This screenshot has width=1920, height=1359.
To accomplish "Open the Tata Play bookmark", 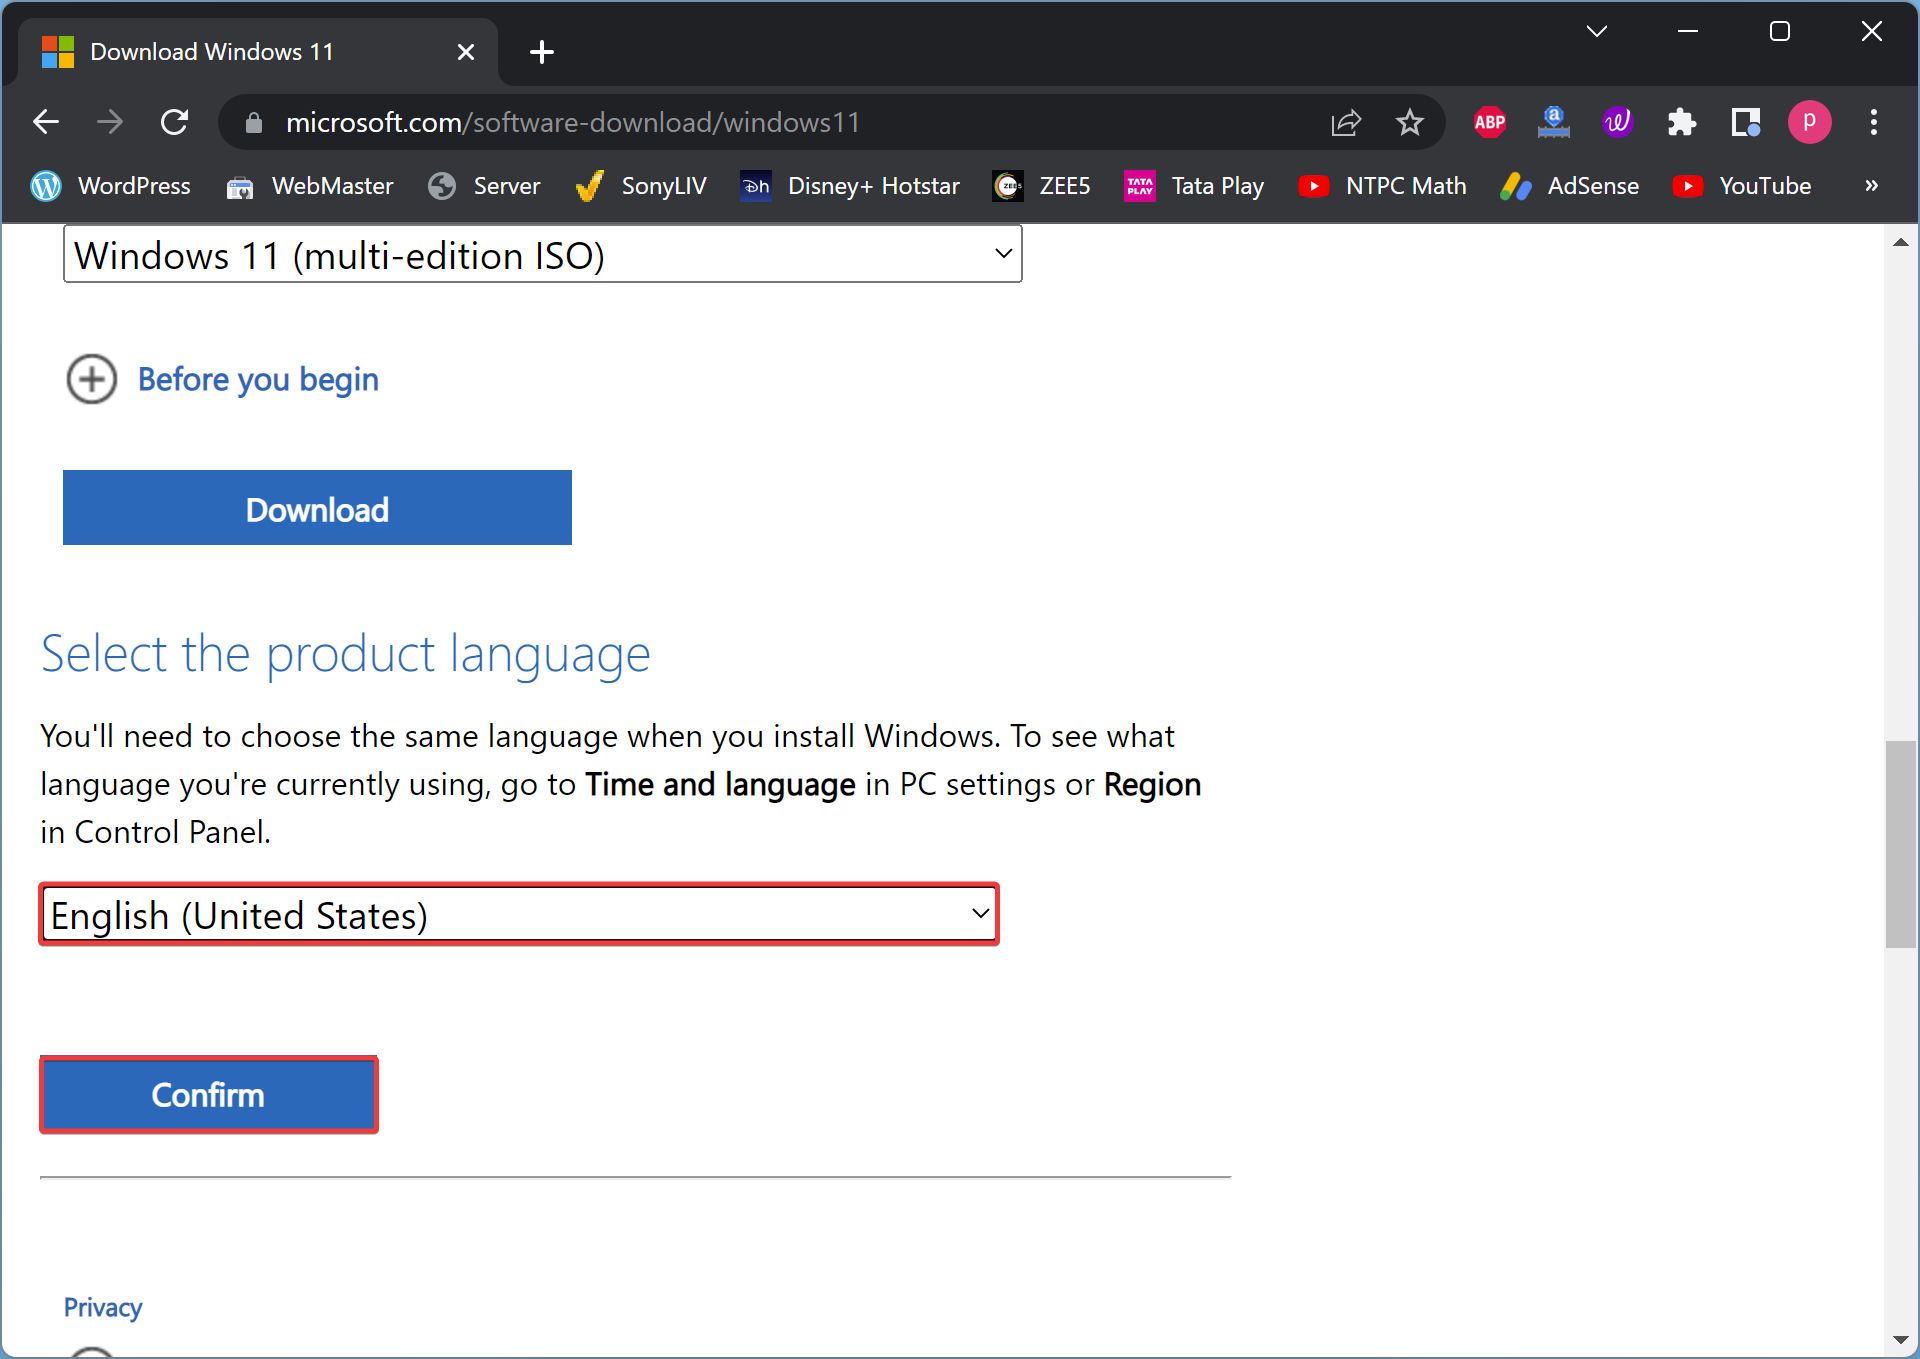I will coord(1194,186).
